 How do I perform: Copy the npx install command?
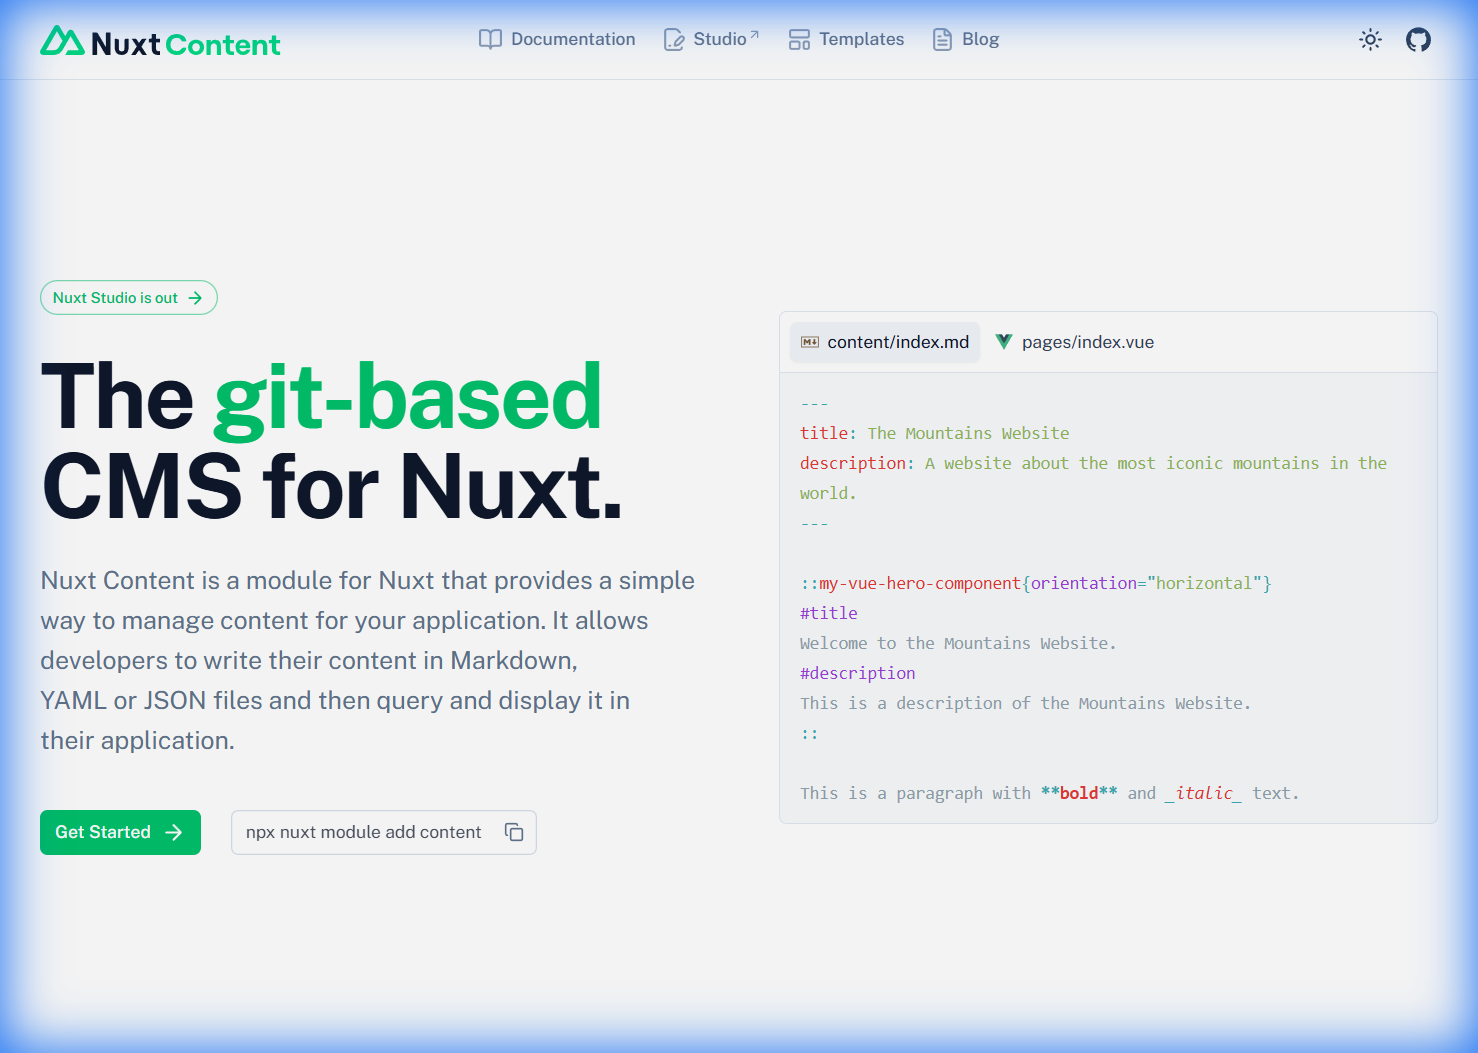tap(514, 832)
